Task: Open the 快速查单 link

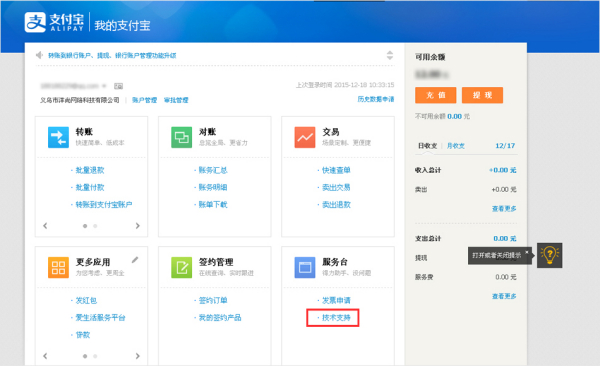Action: [x=336, y=170]
